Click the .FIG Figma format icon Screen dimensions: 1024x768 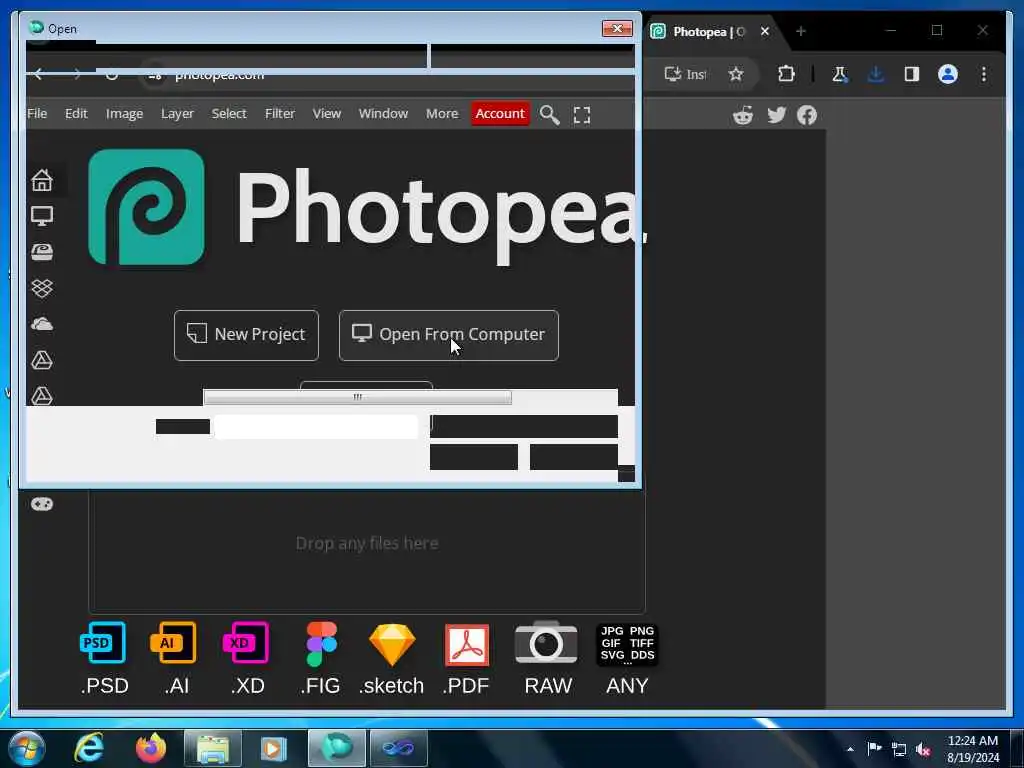pos(321,643)
